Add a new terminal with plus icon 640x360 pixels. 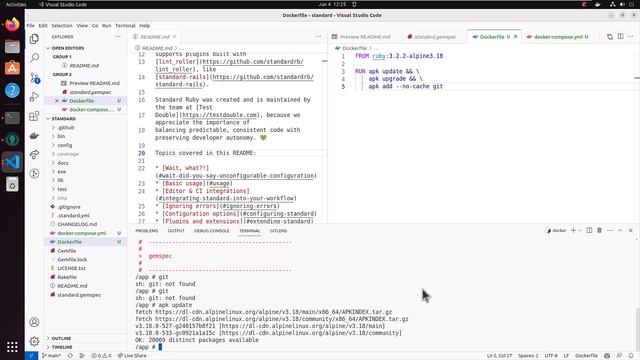point(573,231)
